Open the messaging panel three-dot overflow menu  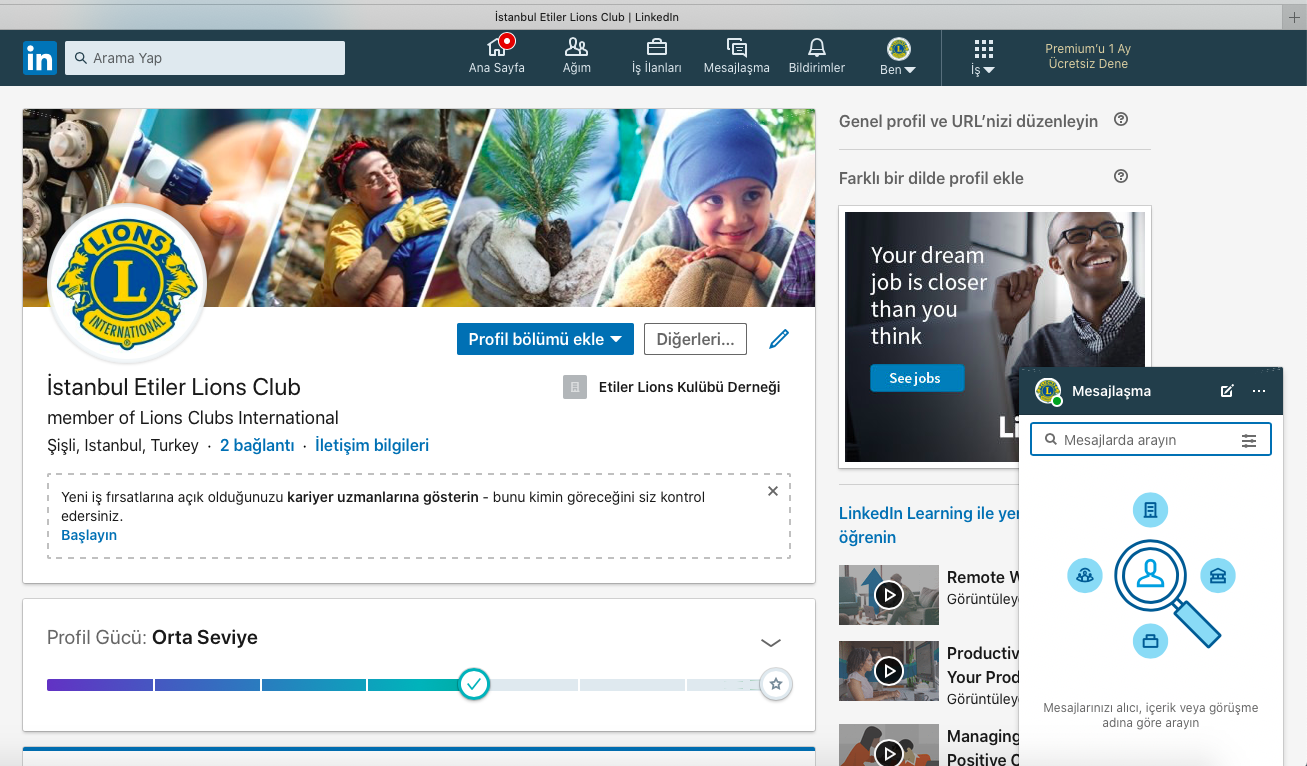coord(1259,391)
